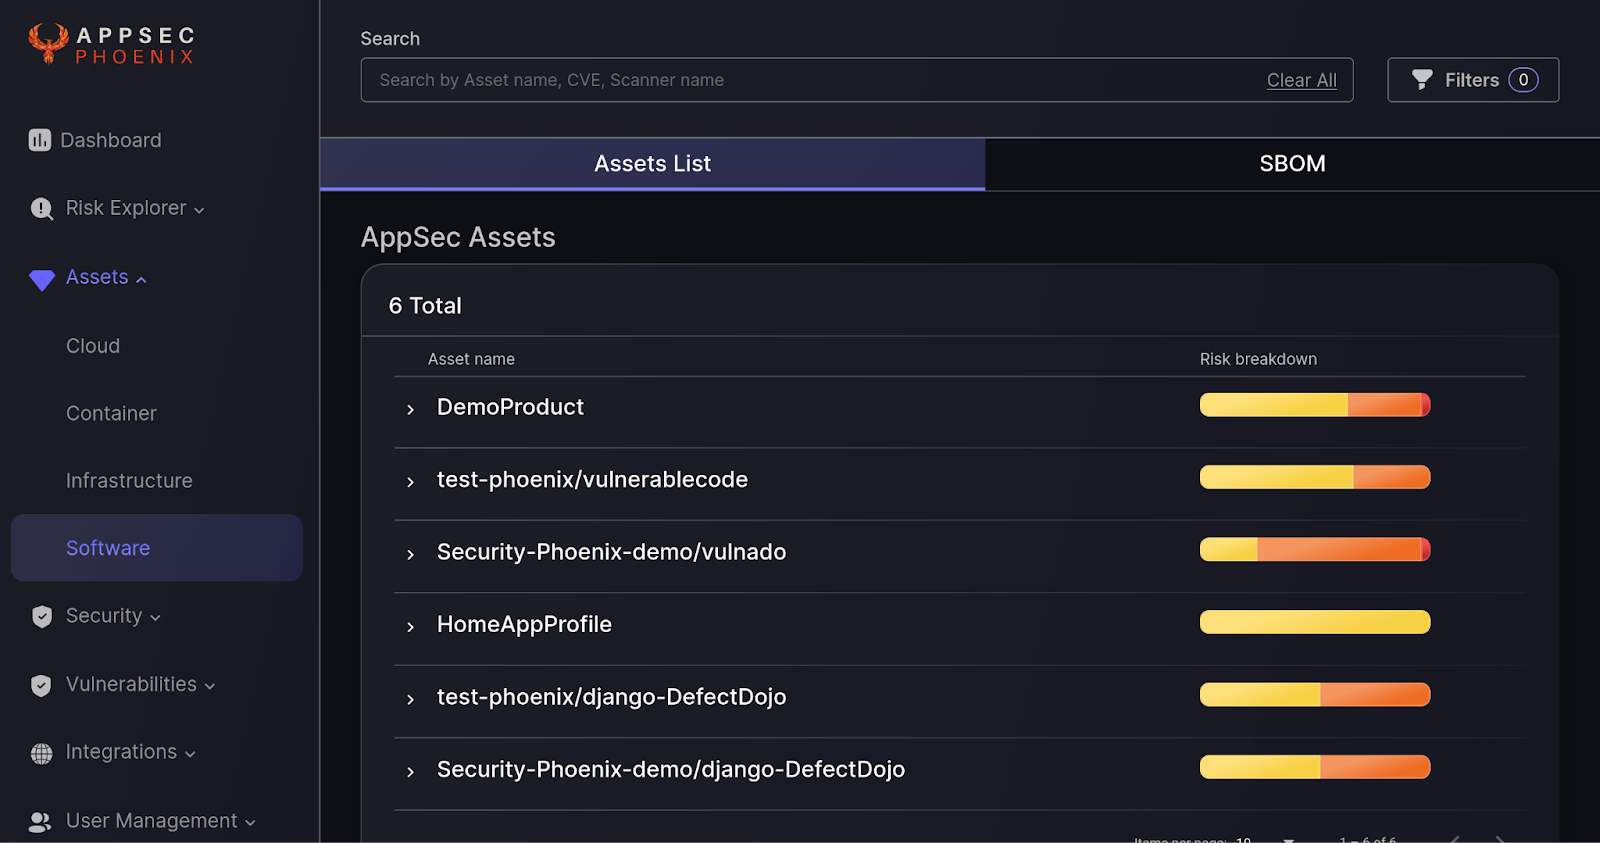The height and width of the screenshot is (843, 1600).
Task: Go to Container assets
Action: point(111,413)
